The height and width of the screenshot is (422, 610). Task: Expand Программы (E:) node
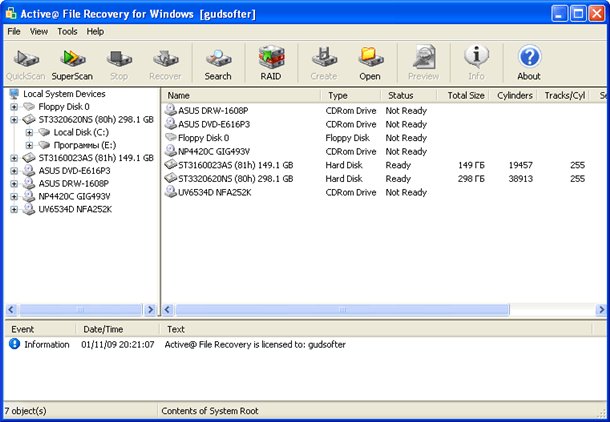(x=29, y=145)
